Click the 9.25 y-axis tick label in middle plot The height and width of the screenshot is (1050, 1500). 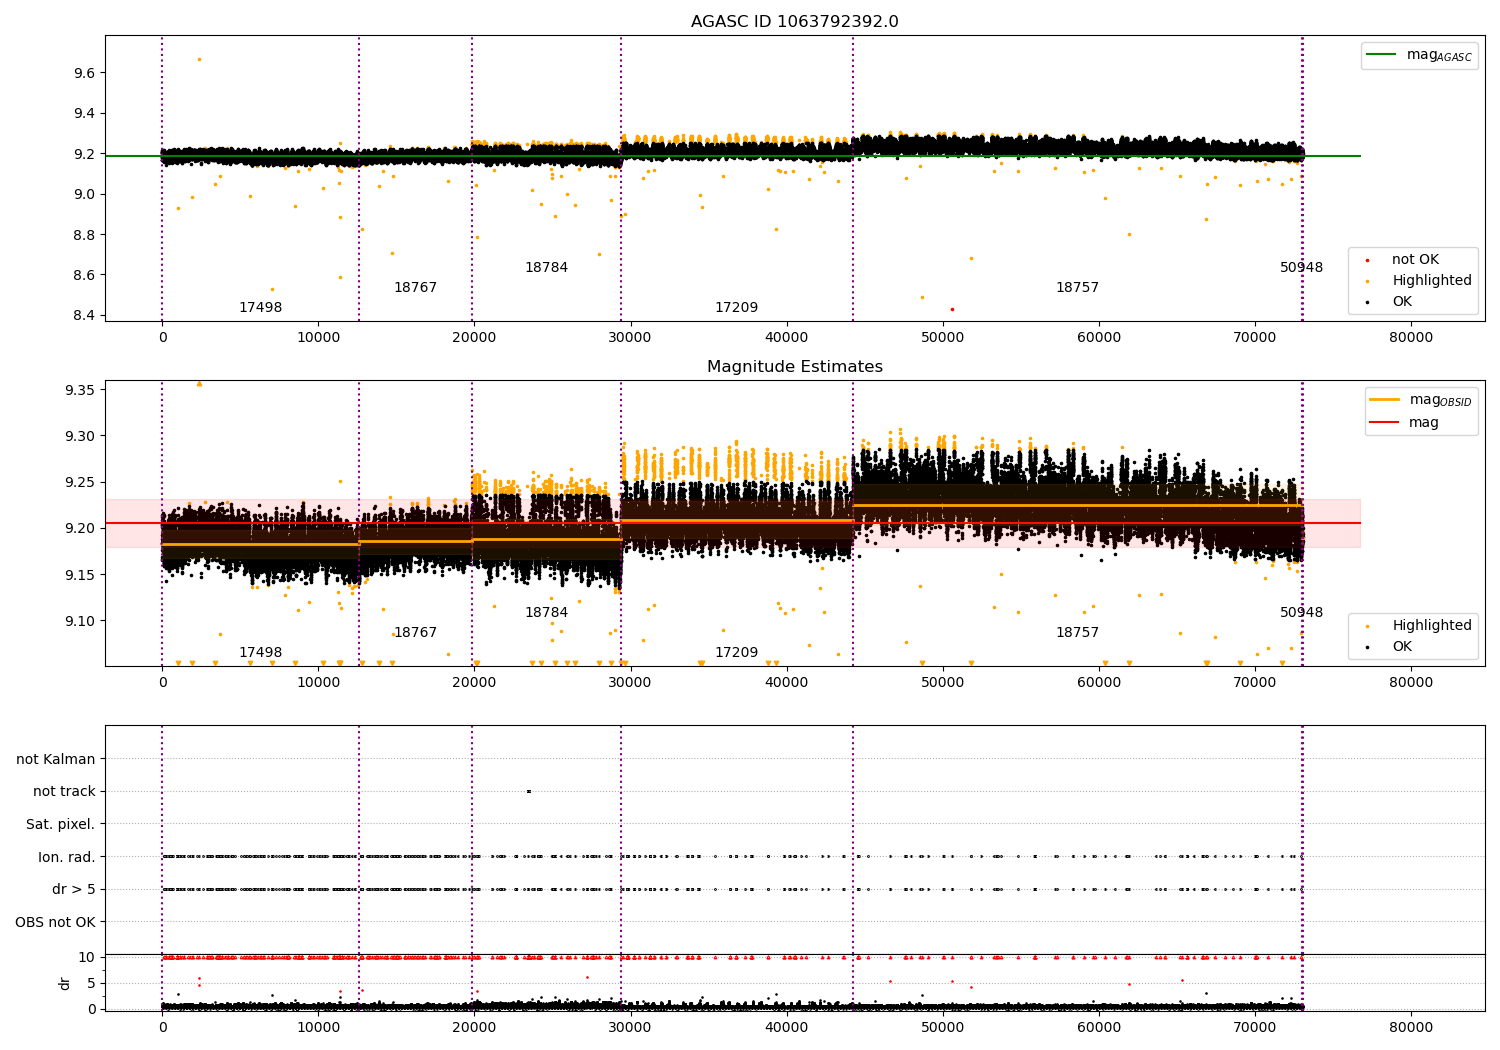(x=80, y=482)
